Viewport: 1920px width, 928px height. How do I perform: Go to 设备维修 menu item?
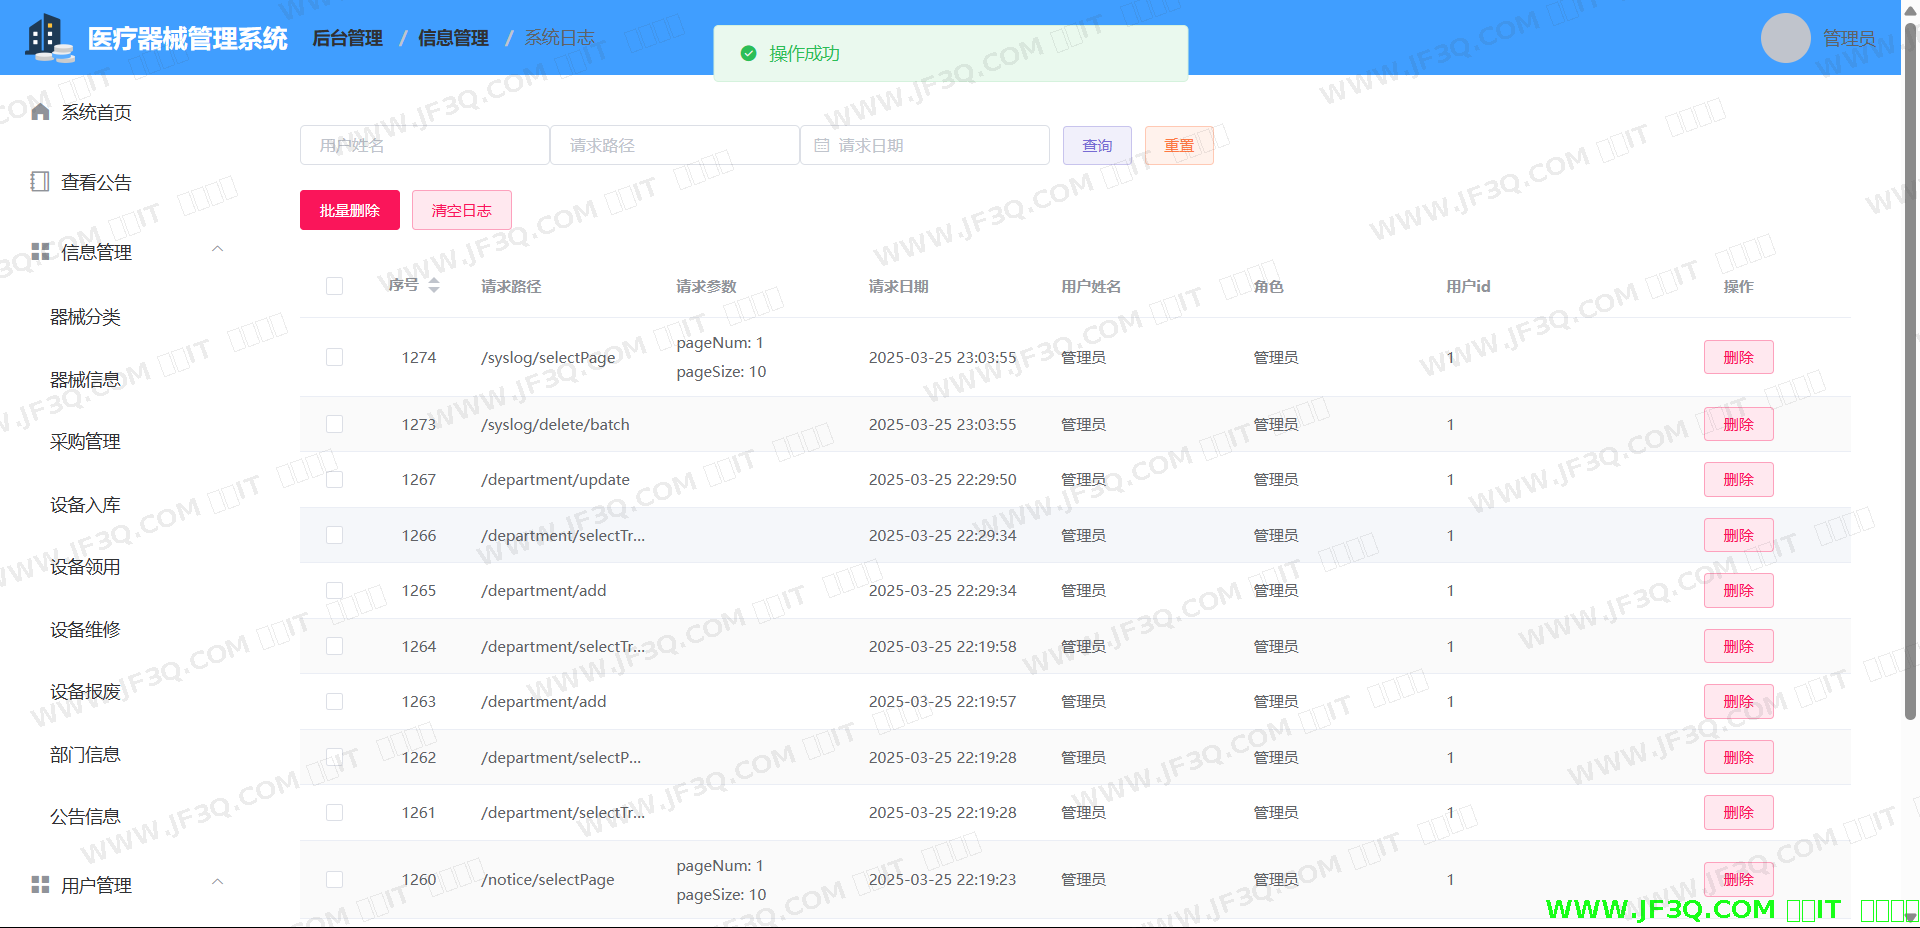click(85, 630)
